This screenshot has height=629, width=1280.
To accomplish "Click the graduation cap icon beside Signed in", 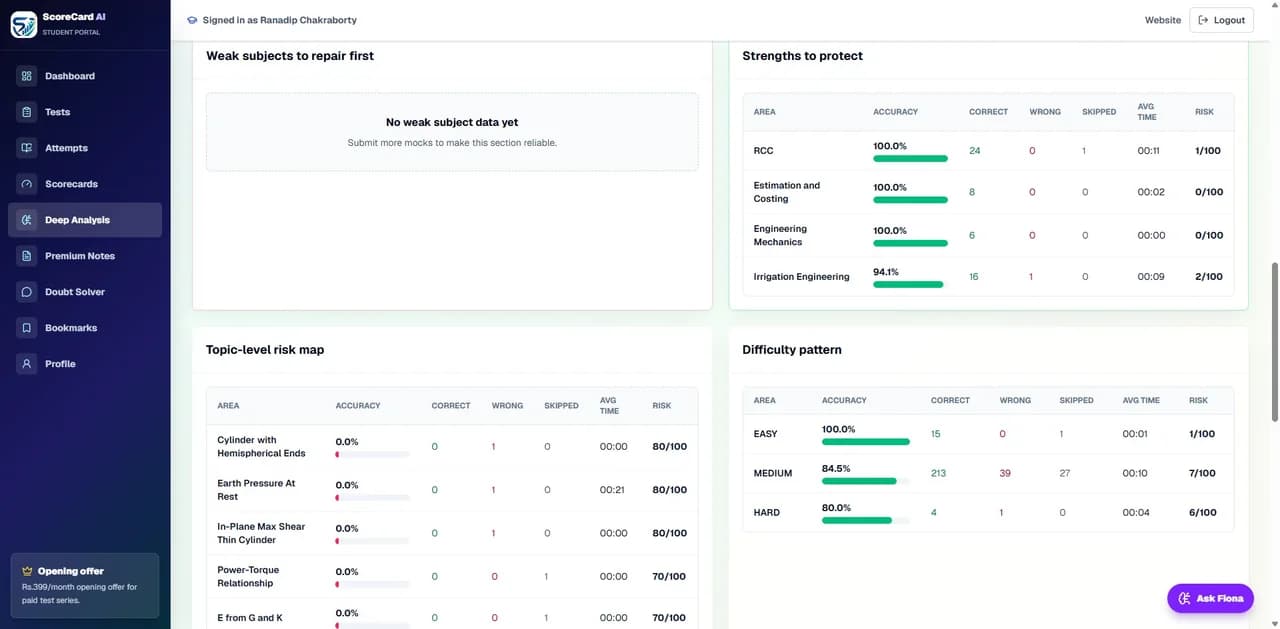I will pos(192,20).
